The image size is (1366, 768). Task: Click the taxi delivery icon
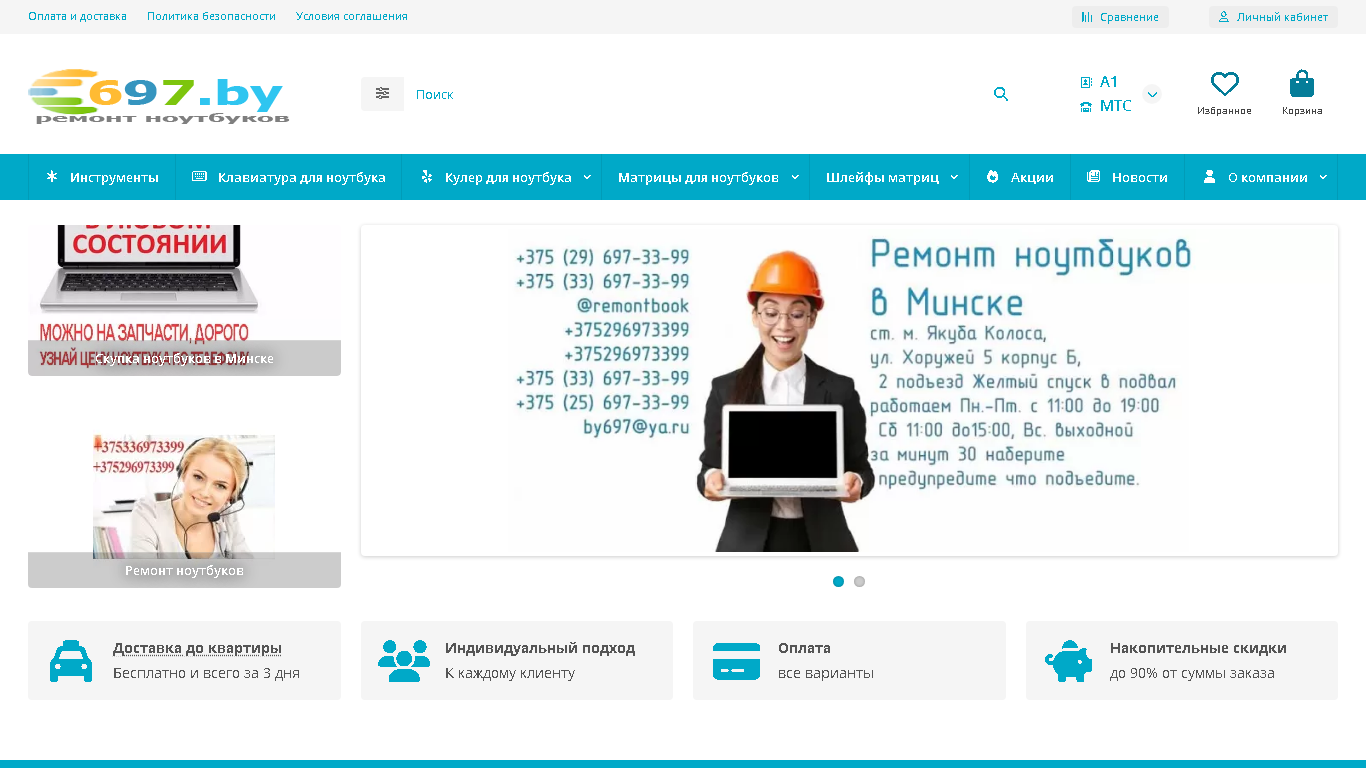[x=71, y=661]
